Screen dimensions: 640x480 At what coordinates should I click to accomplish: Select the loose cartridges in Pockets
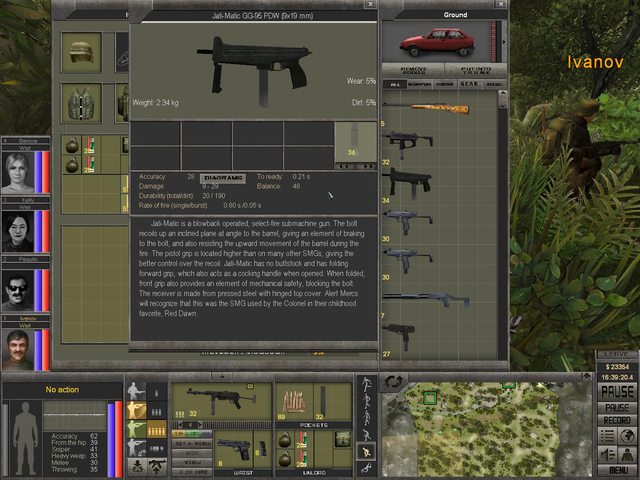(x=294, y=402)
